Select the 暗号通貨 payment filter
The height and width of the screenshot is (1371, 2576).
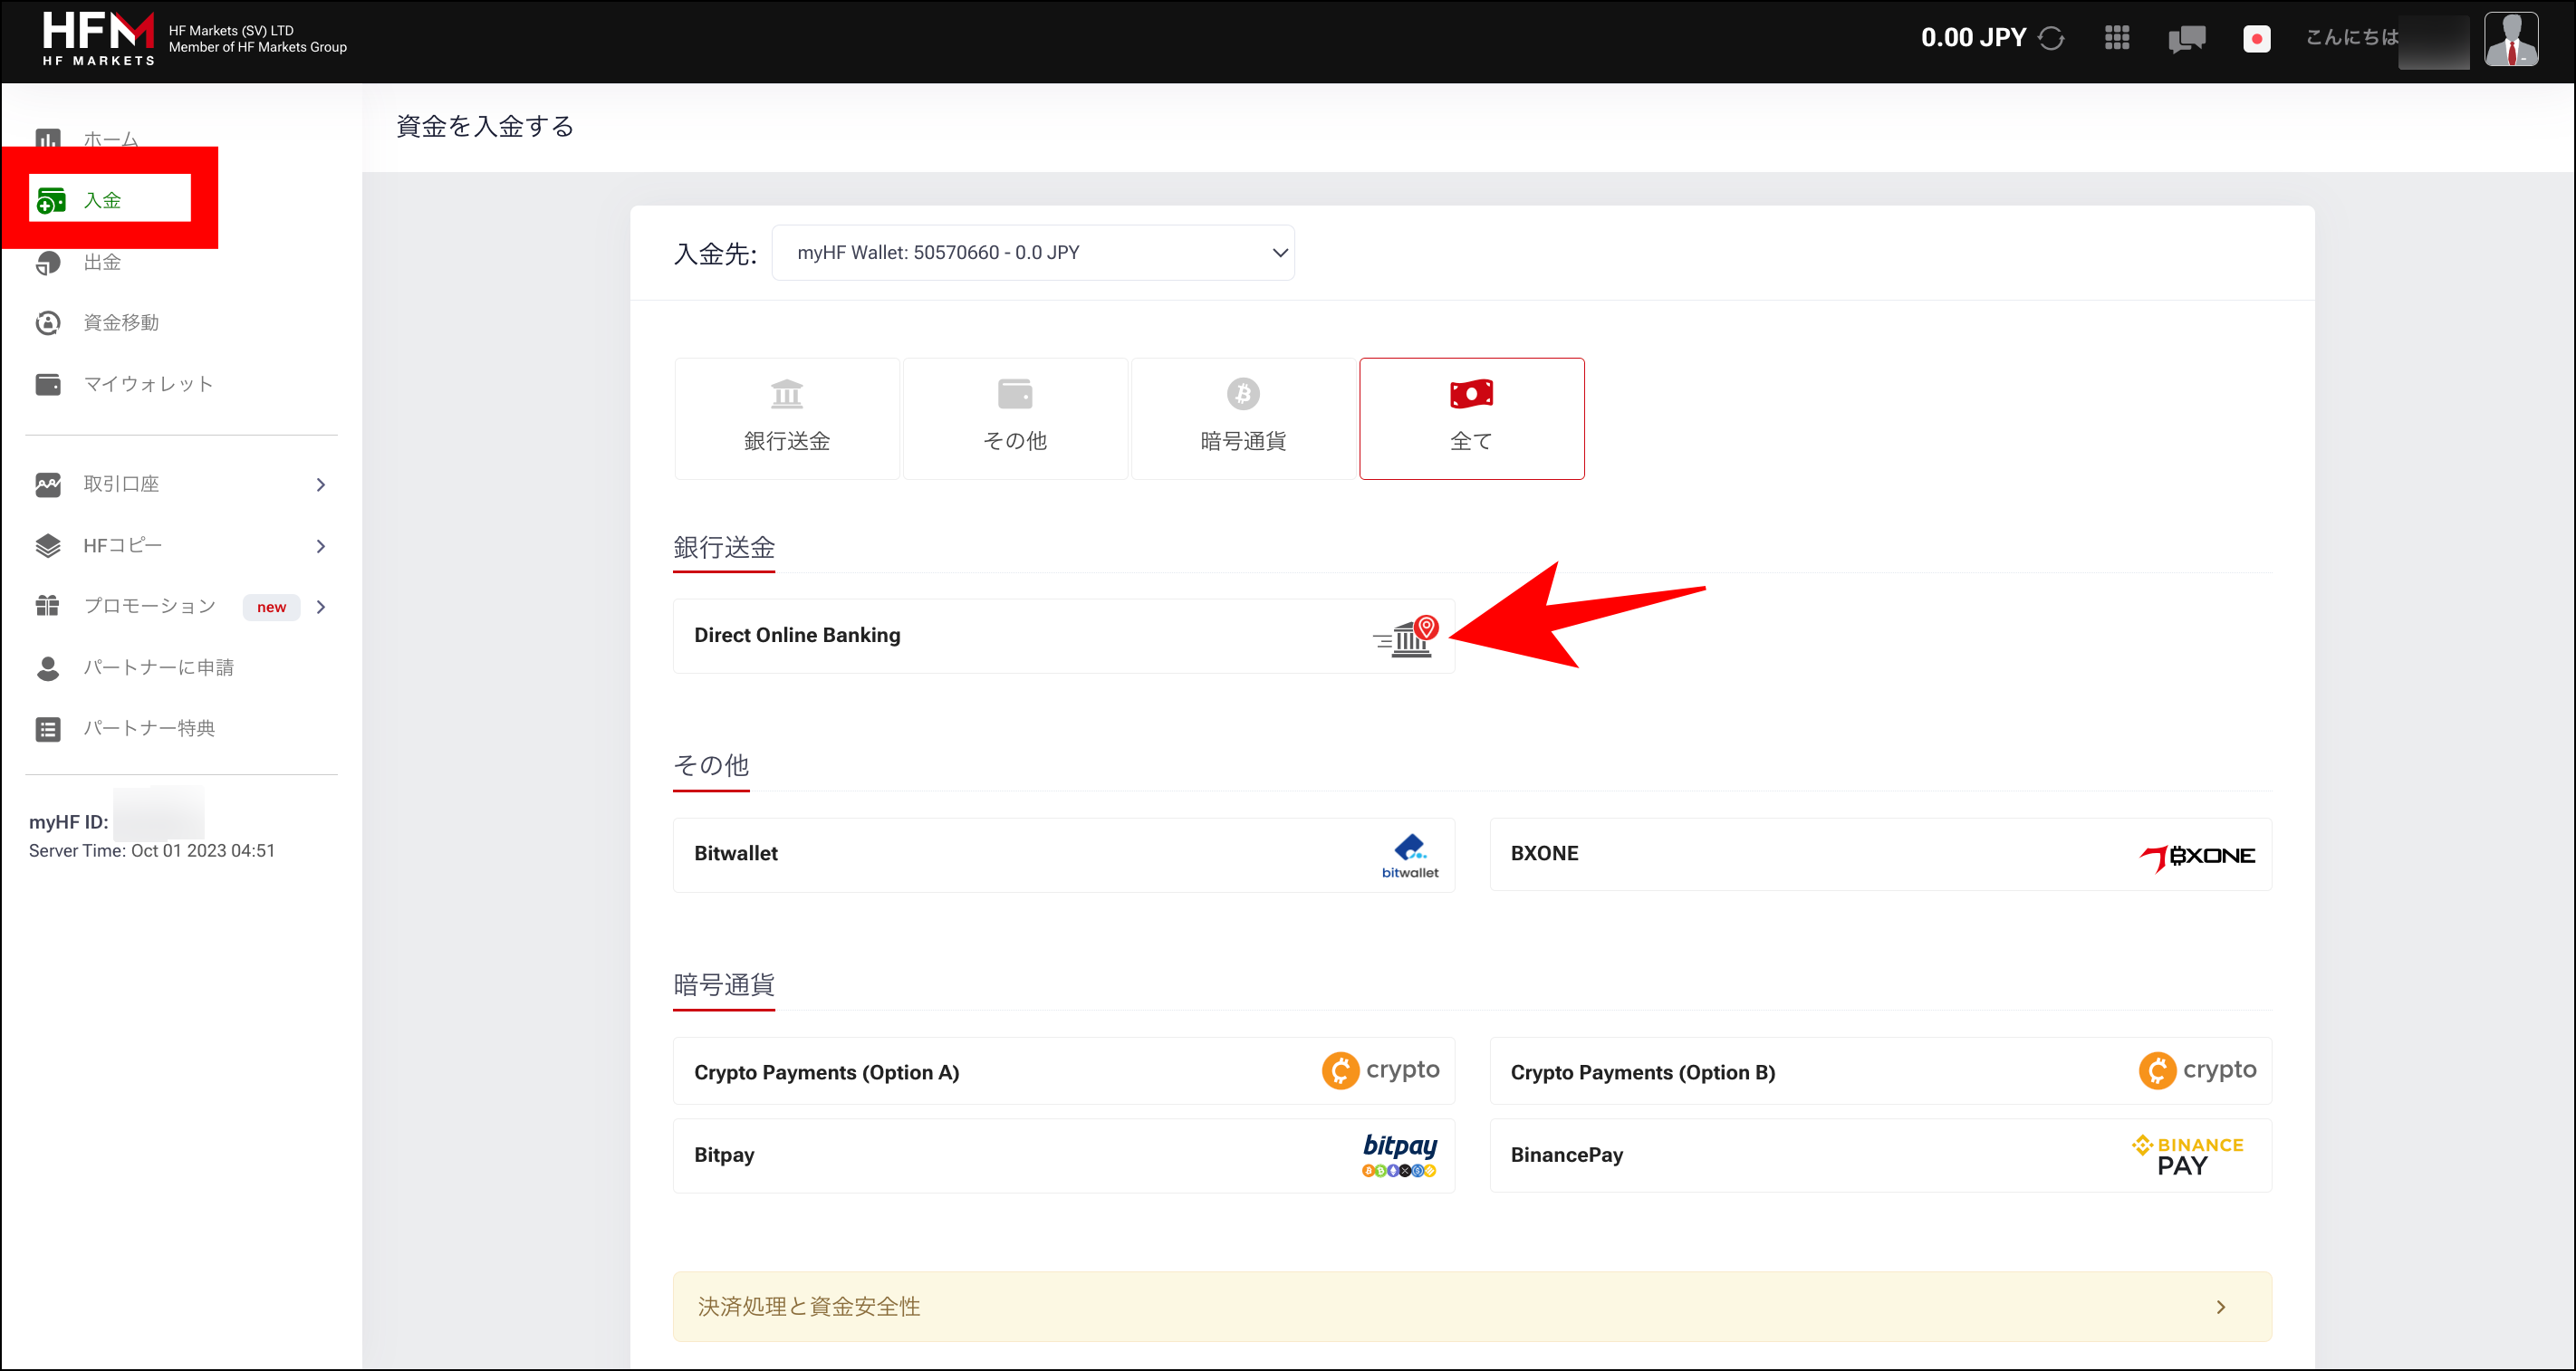click(x=1243, y=418)
